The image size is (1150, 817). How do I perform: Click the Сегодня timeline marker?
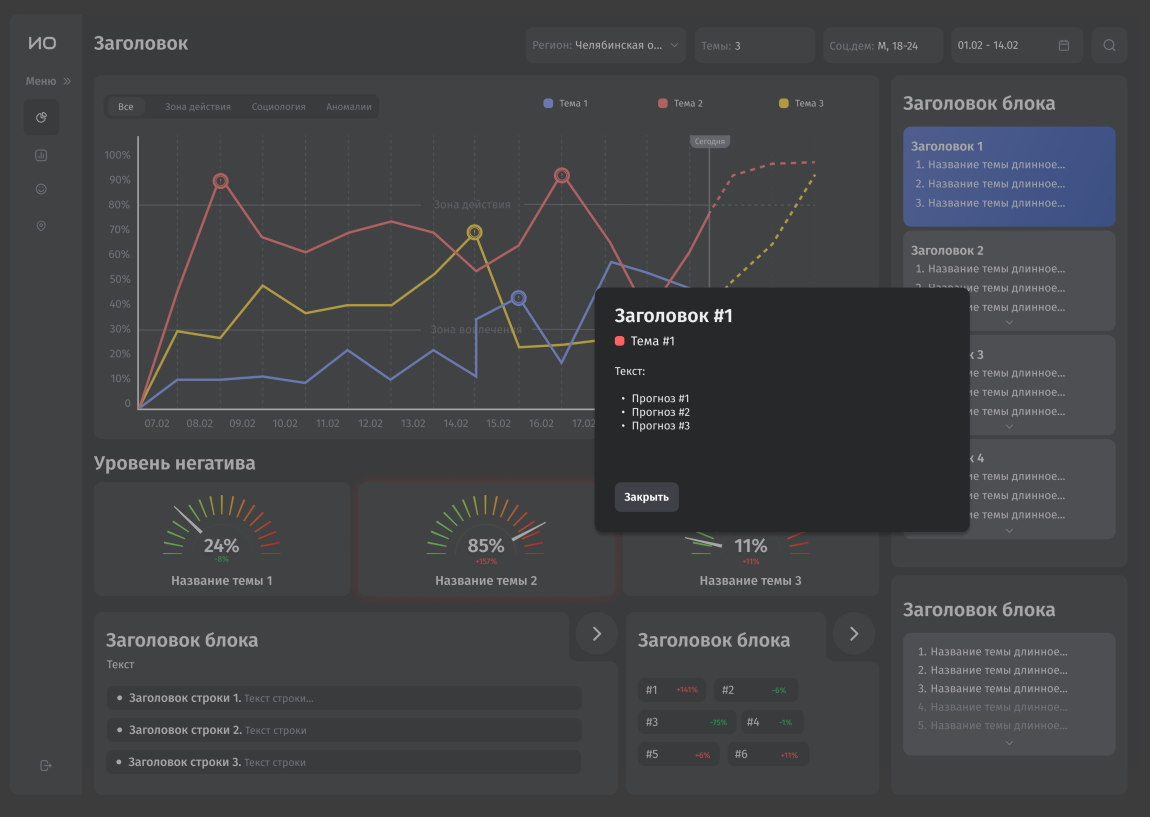pos(709,141)
